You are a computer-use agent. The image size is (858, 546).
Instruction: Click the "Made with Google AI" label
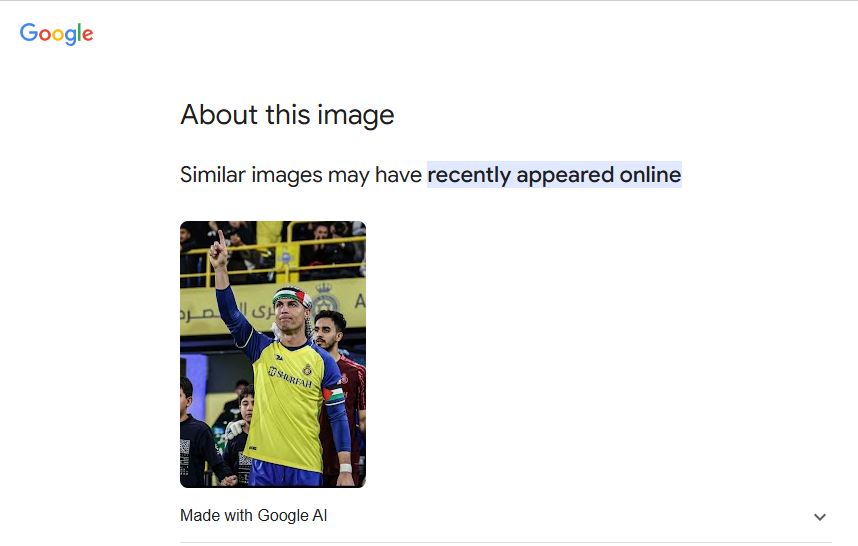pyautogui.click(x=253, y=516)
